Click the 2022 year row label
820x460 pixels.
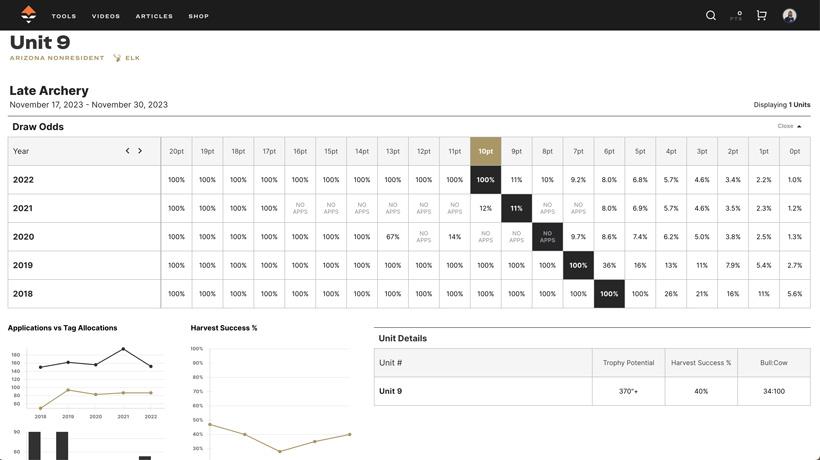point(23,180)
